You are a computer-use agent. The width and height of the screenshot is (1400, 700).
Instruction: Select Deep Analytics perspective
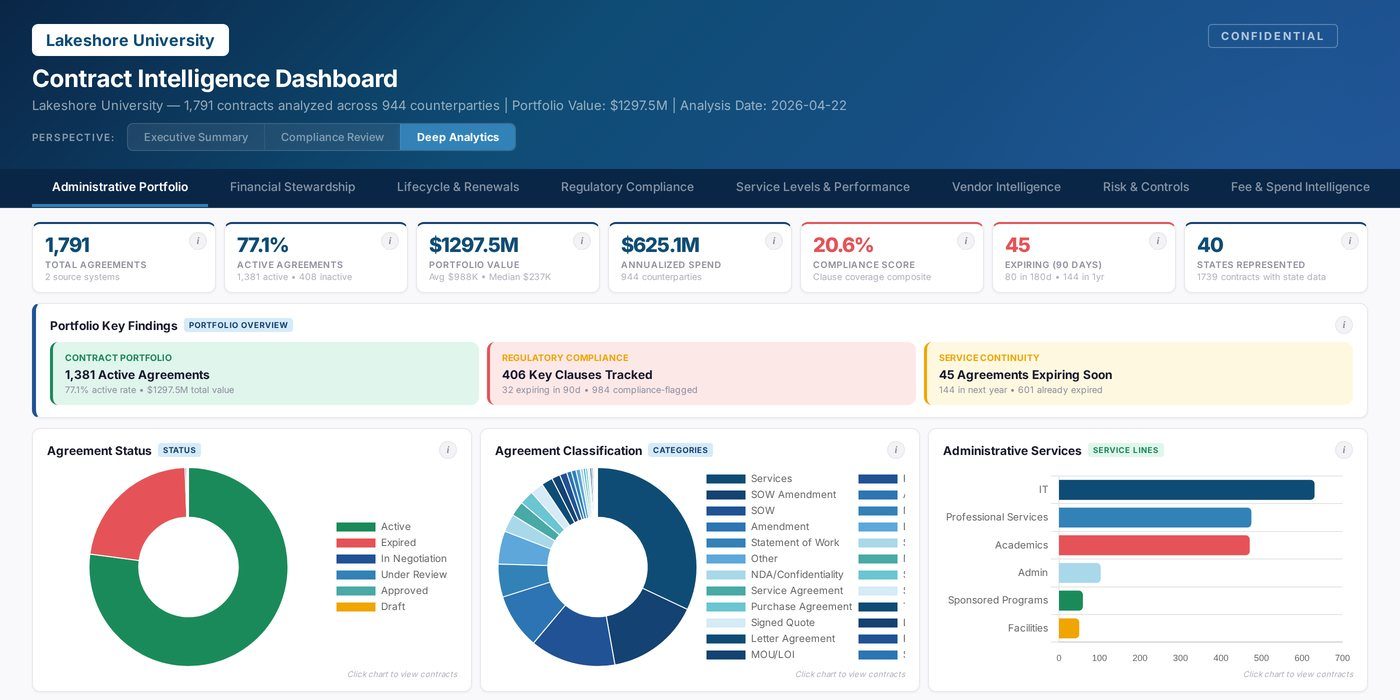[458, 137]
